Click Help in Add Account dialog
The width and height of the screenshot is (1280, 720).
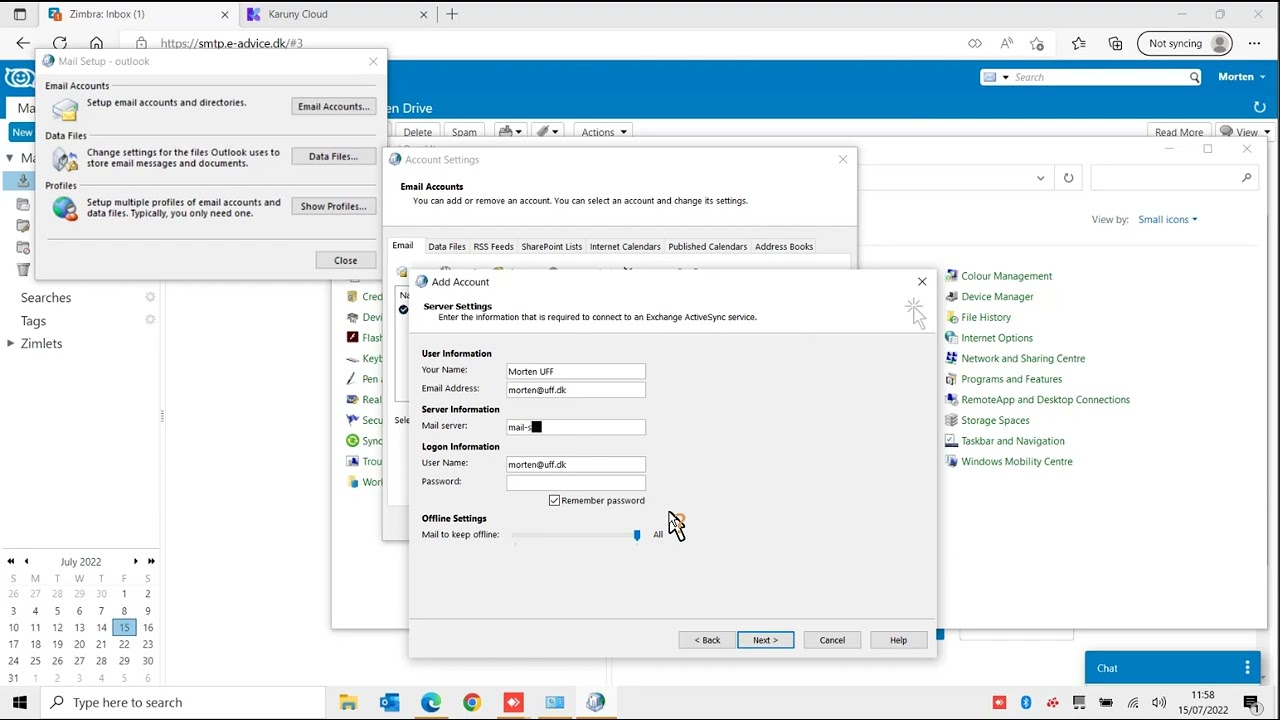pos(898,640)
